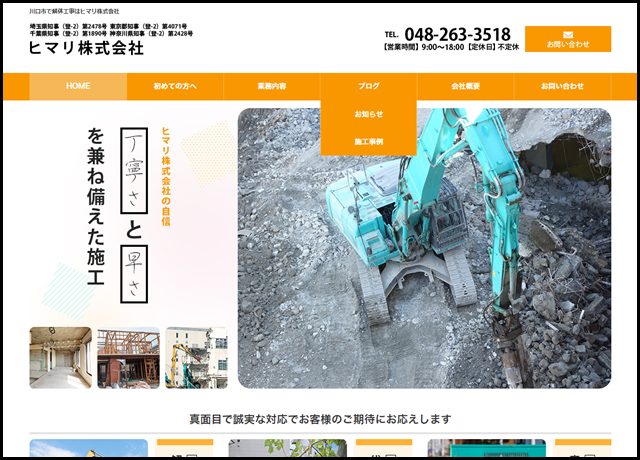This screenshot has height=460, width=640.
Task: Open the bottom card image with green leaves
Action: coord(290,449)
